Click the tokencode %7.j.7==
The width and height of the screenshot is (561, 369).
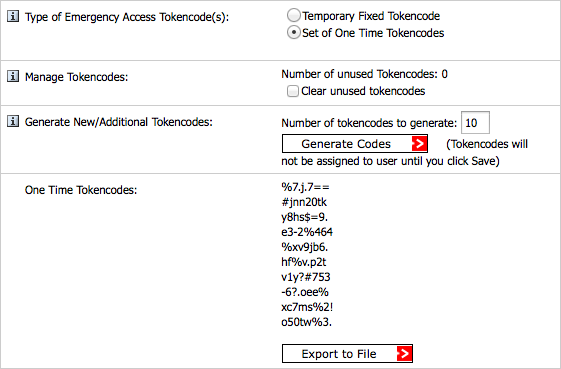coord(305,187)
